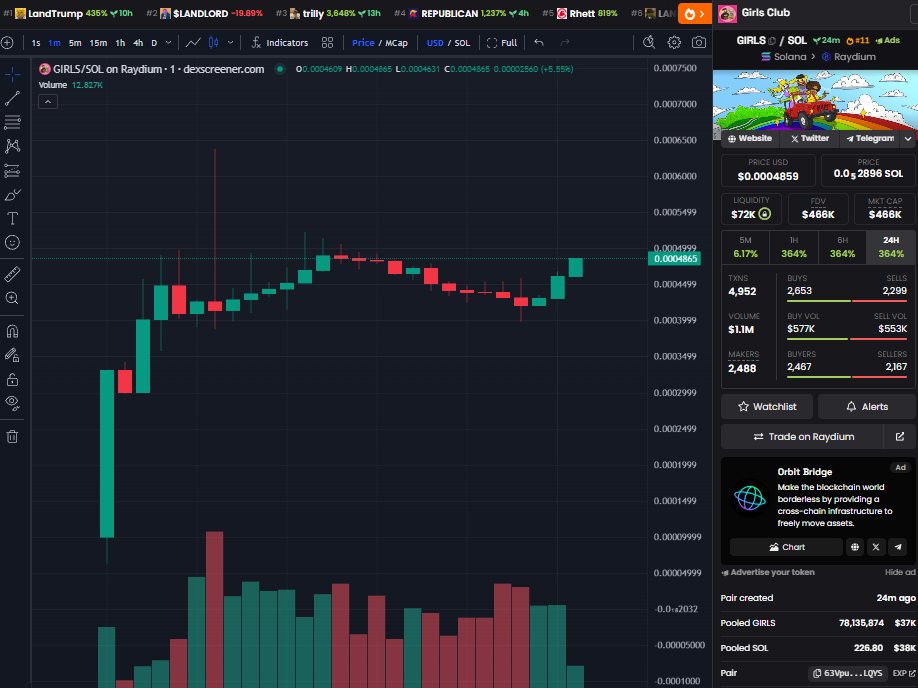Switch chart to line style
This screenshot has width=918, height=688.
click(x=193, y=43)
